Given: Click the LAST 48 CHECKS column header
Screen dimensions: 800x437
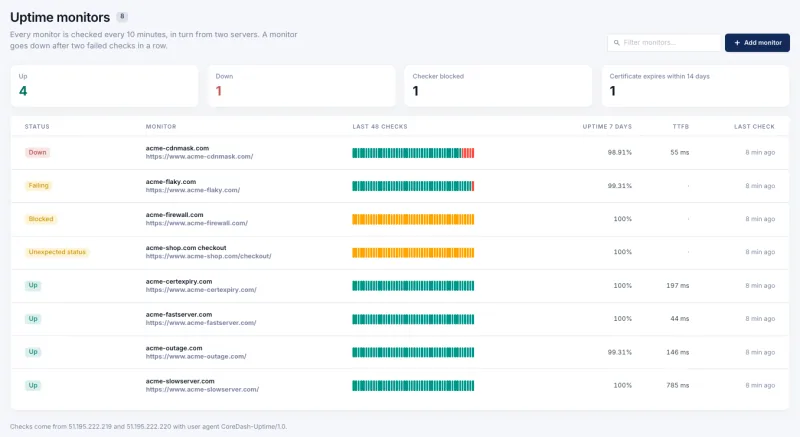Looking at the screenshot, I should 380,126.
